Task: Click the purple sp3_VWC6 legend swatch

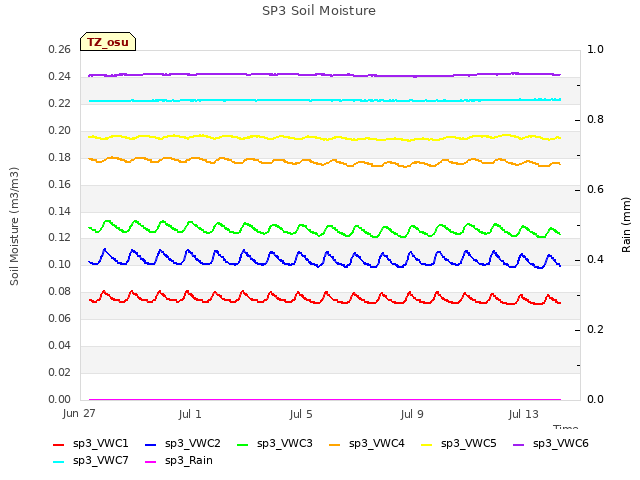Action: [519, 444]
